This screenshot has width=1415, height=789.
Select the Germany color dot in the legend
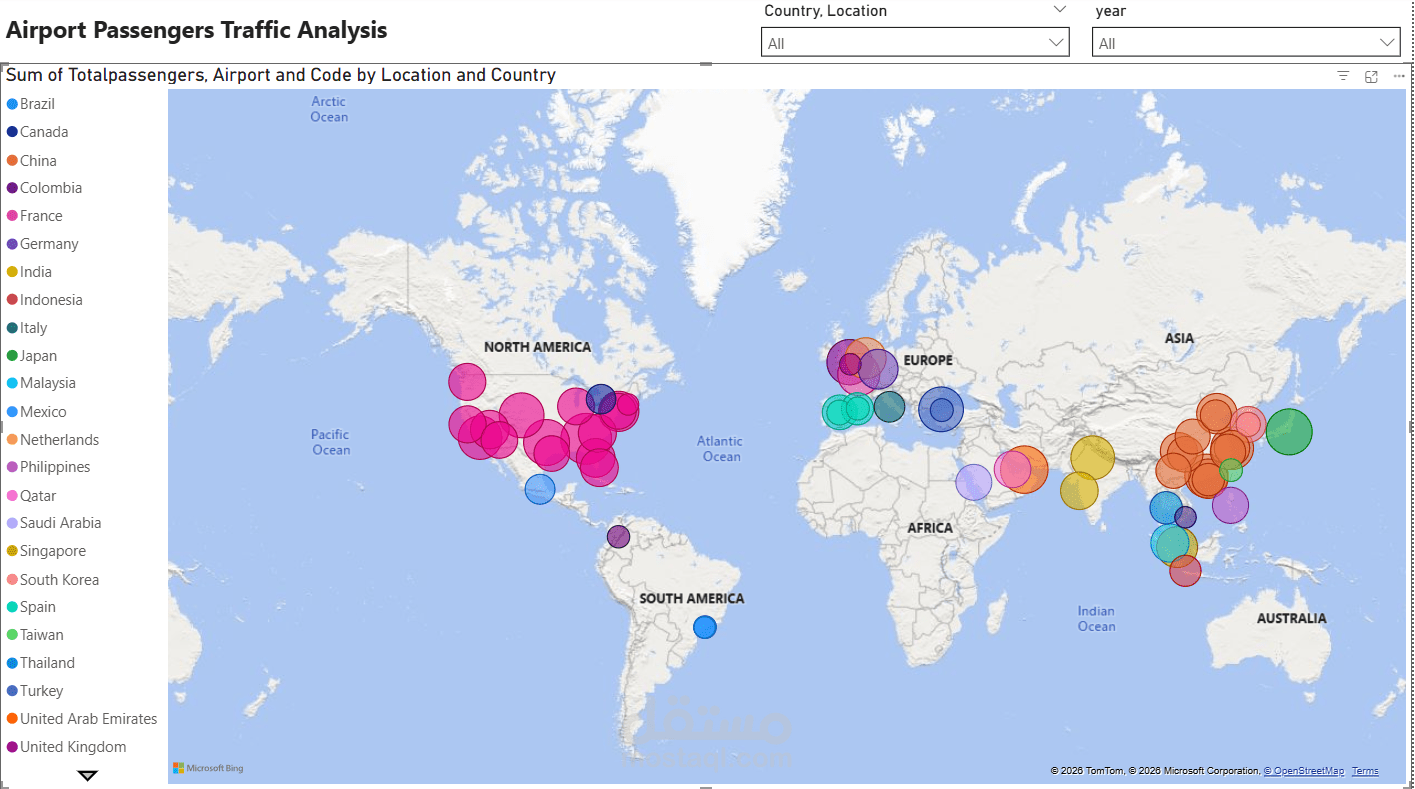click(x=12, y=243)
